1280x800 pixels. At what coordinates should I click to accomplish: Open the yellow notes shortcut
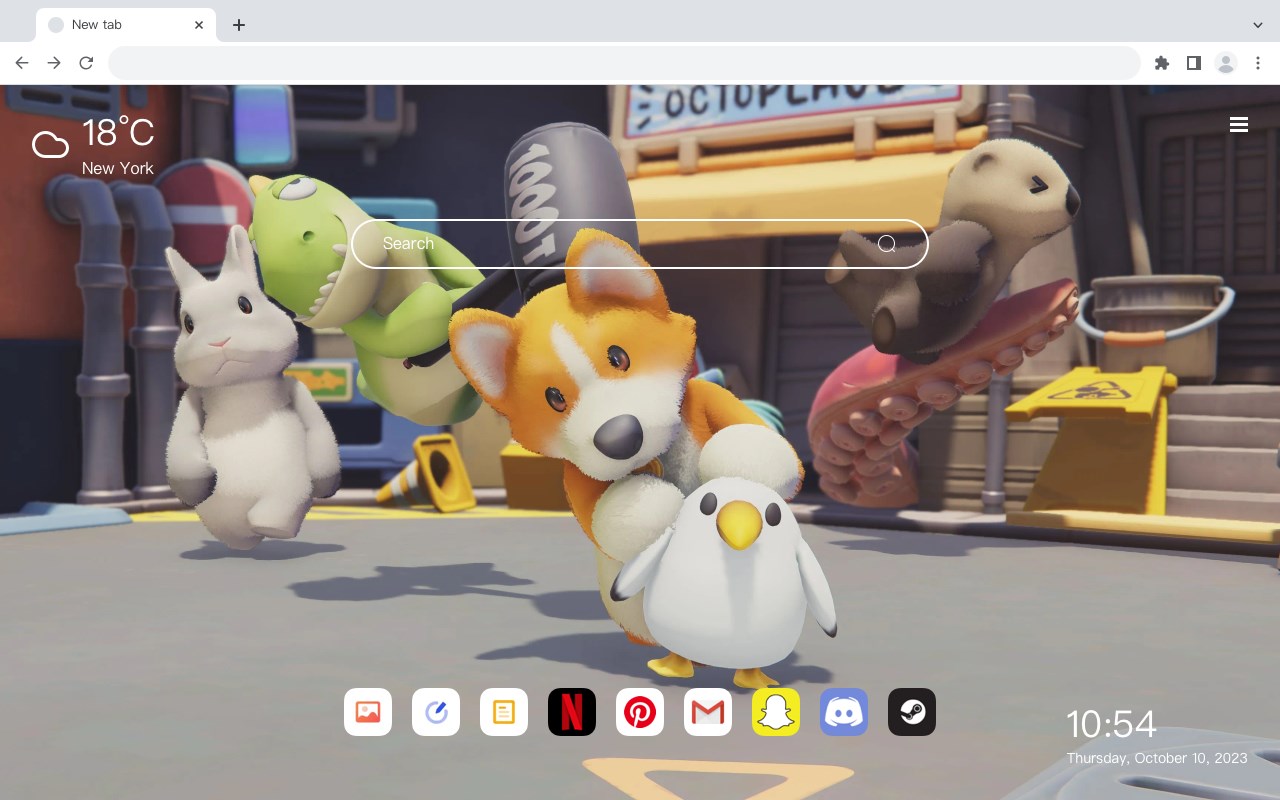pyautogui.click(x=504, y=712)
